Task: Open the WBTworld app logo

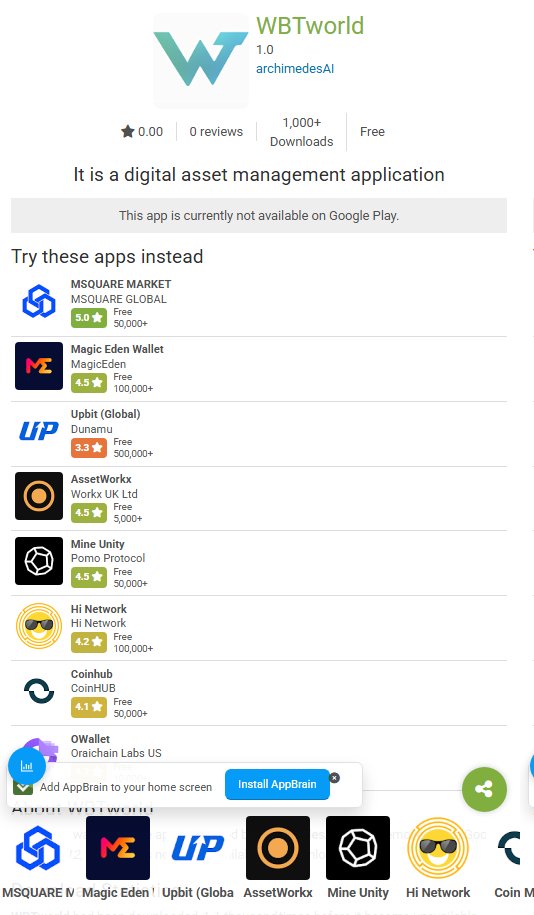Action: [201, 61]
